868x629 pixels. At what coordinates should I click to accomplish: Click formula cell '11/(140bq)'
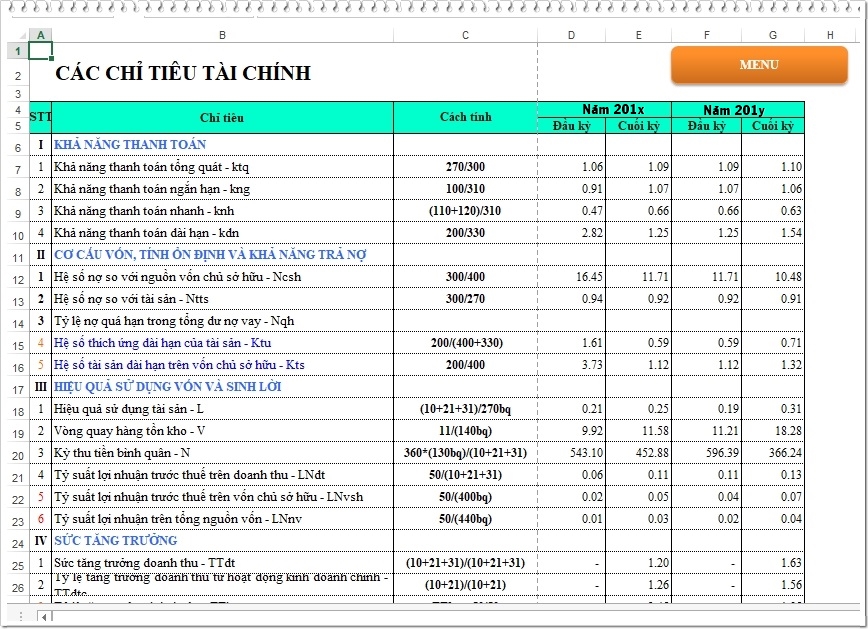pos(466,431)
